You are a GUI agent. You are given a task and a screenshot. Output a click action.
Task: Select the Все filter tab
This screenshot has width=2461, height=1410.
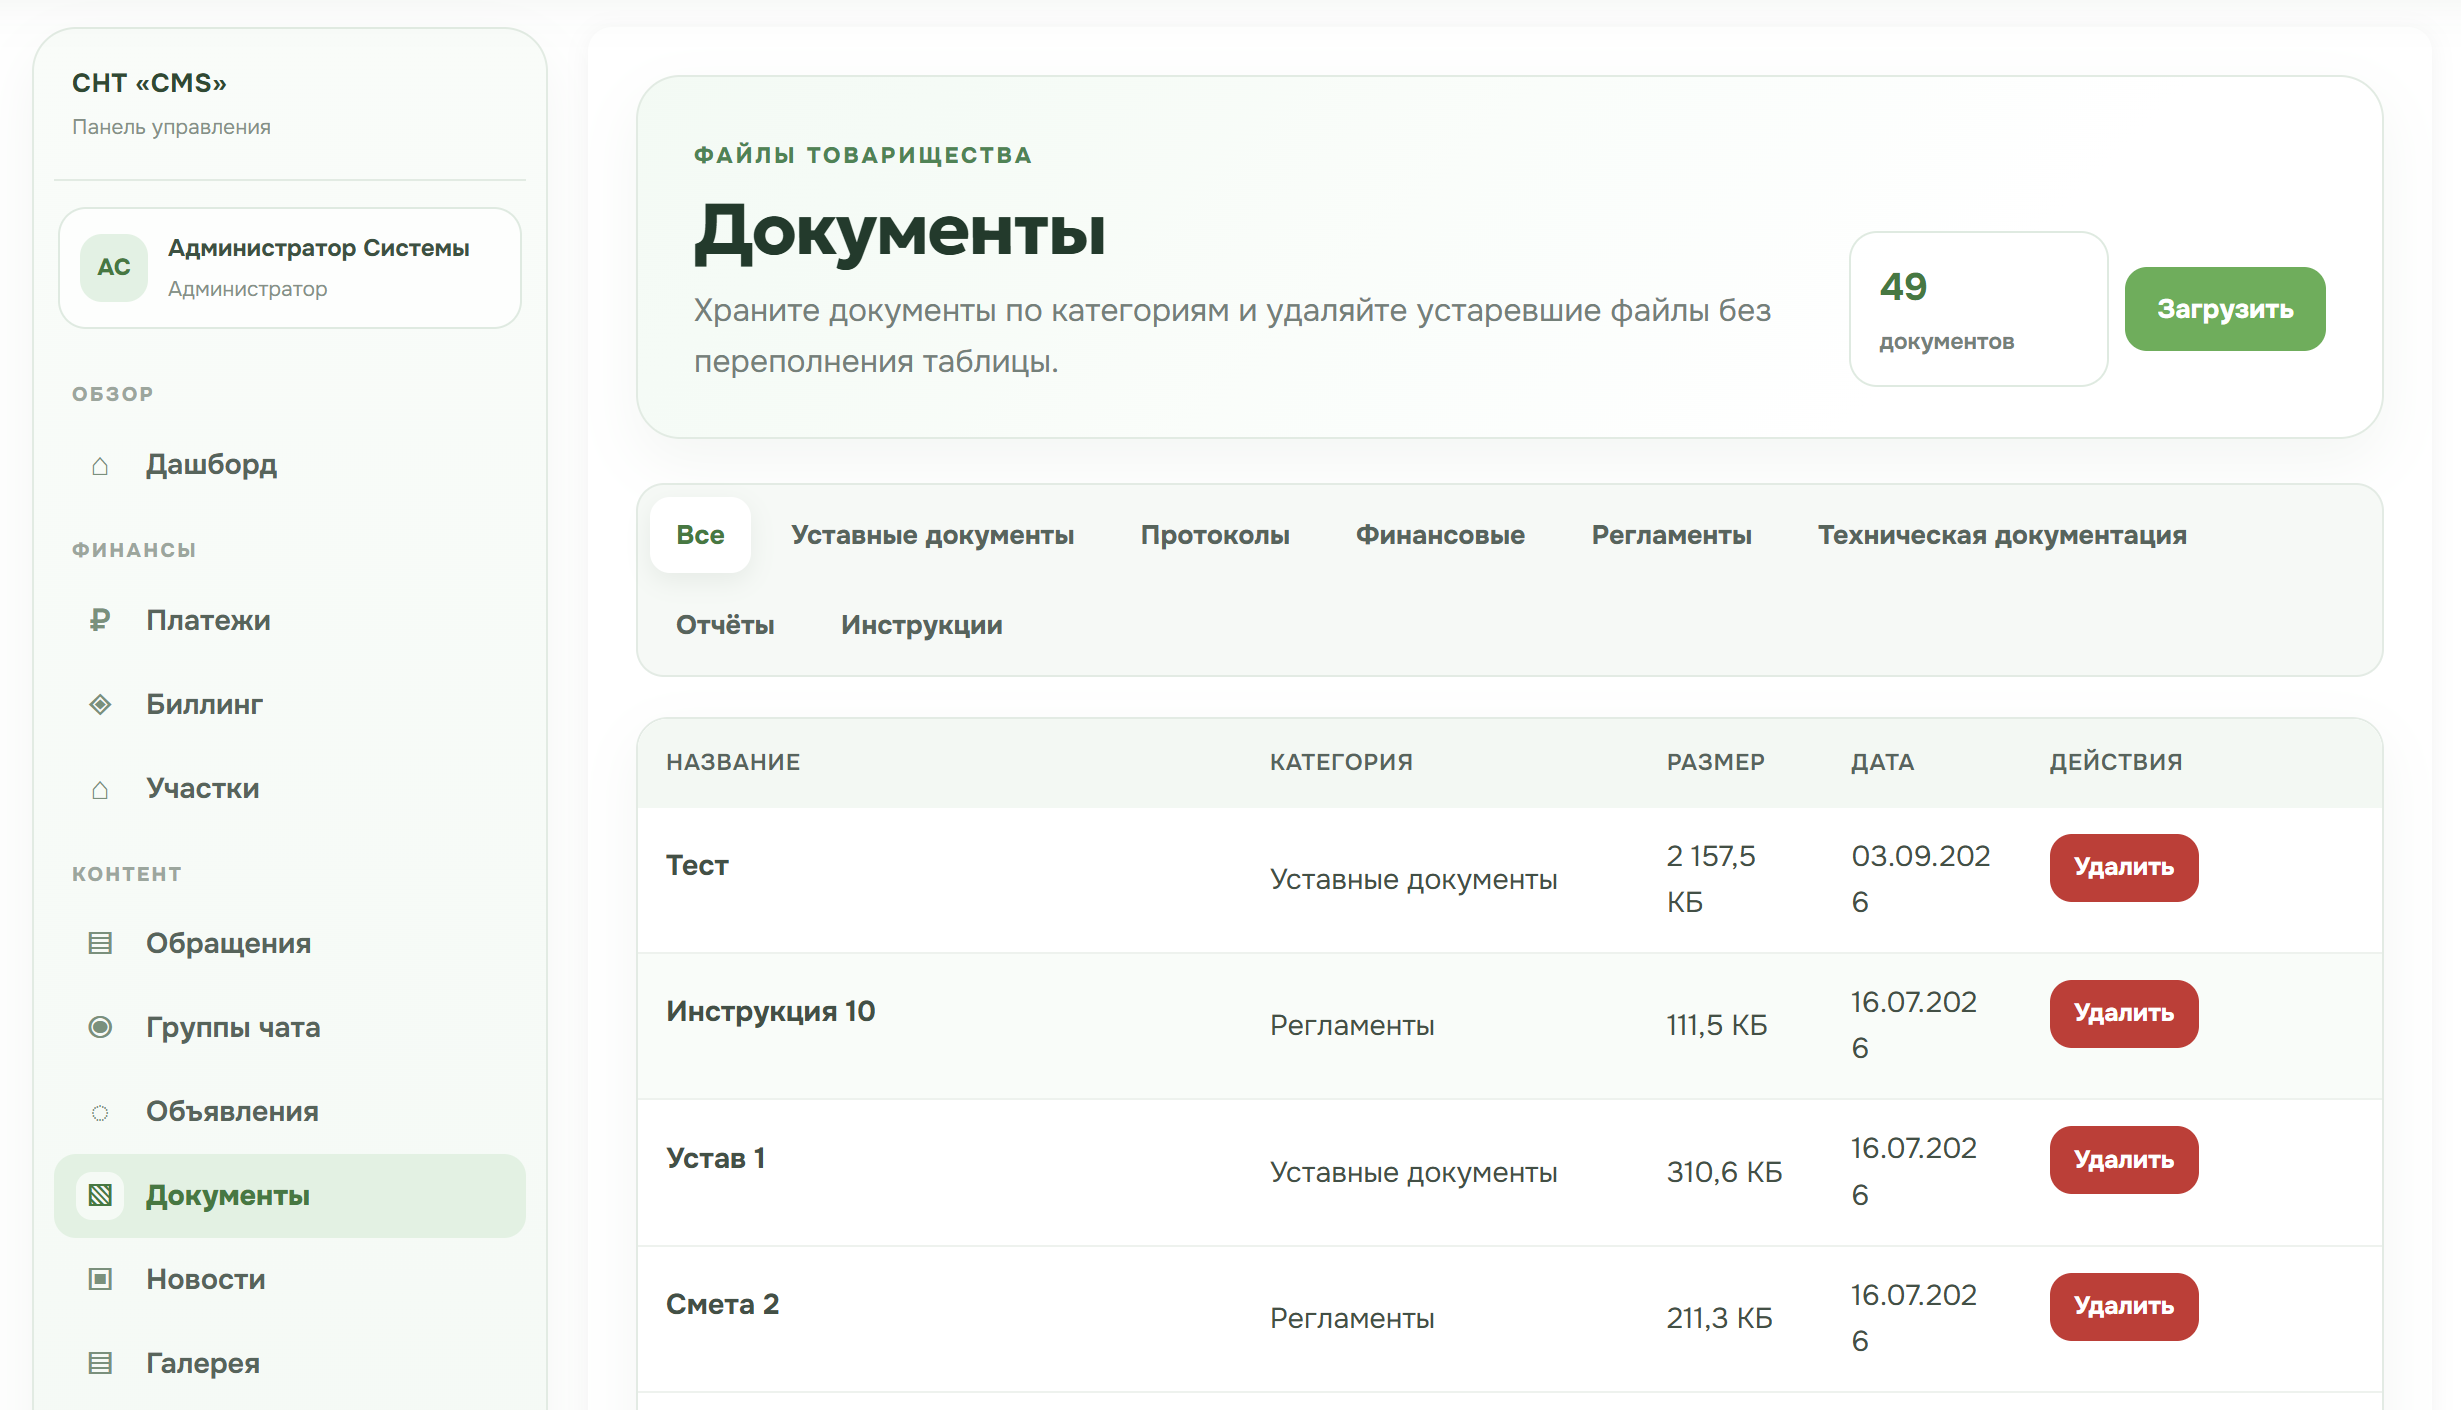[x=700, y=535]
